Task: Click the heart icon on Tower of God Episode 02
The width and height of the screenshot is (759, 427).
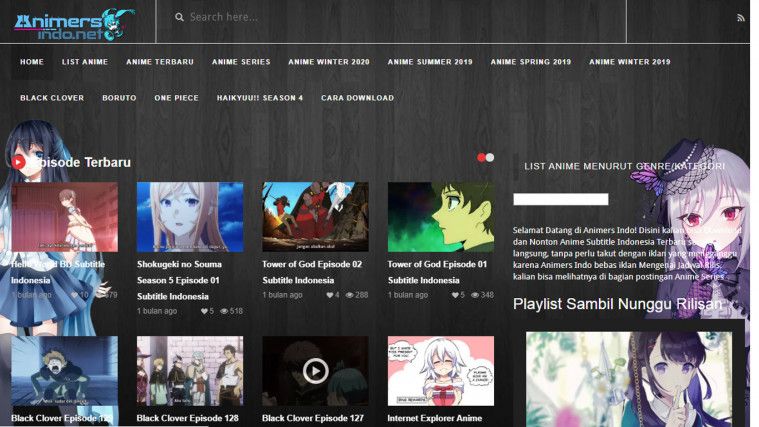Action: 330,295
